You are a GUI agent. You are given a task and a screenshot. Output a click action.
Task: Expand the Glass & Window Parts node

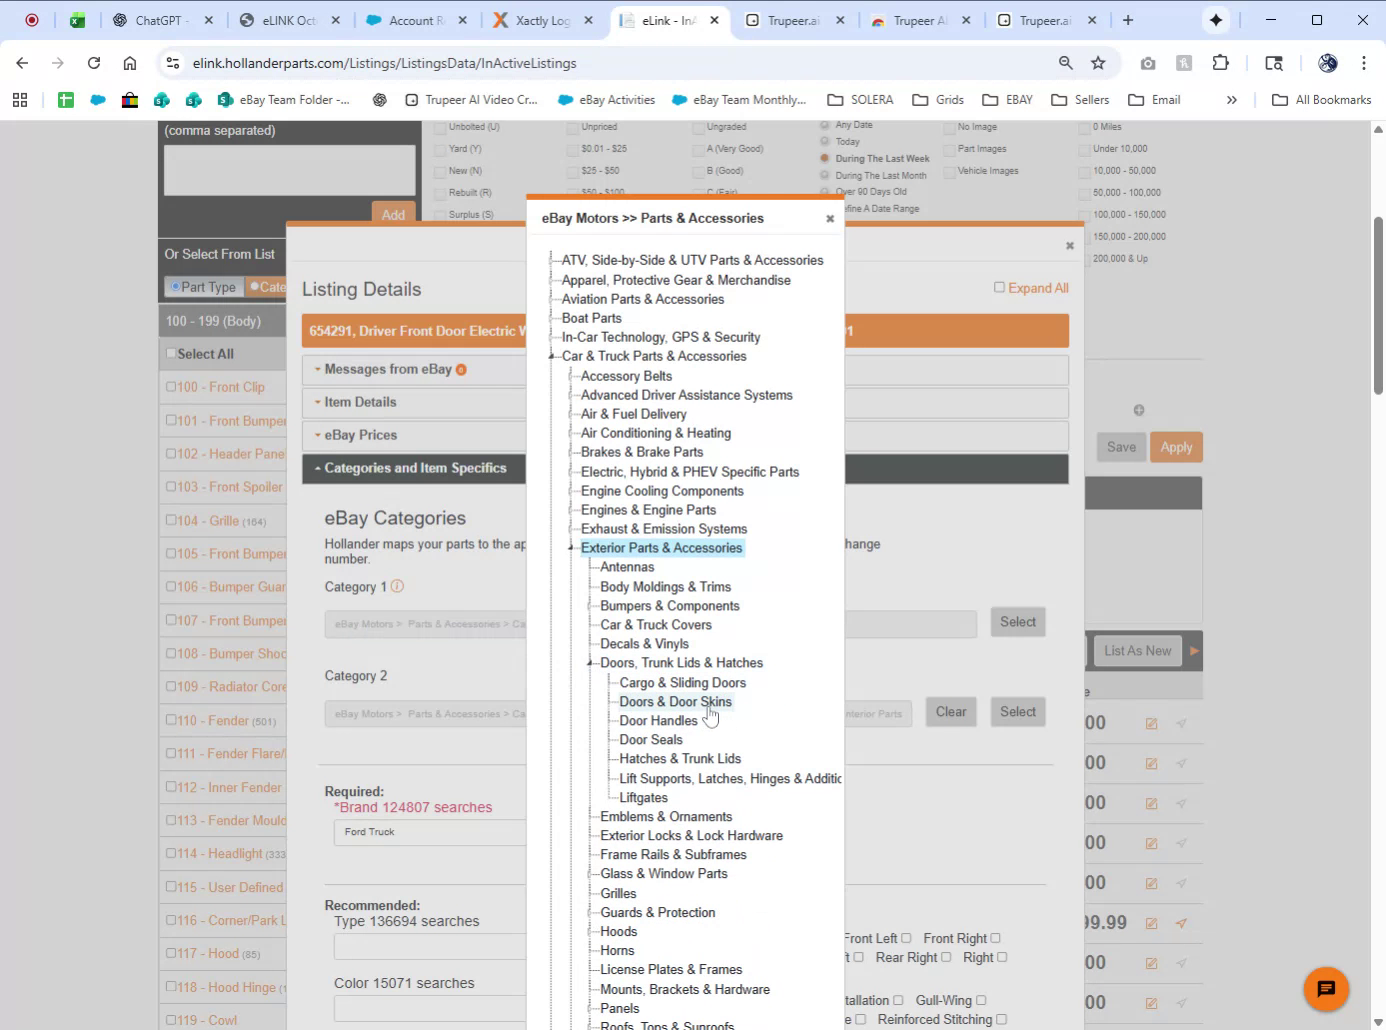(590, 874)
